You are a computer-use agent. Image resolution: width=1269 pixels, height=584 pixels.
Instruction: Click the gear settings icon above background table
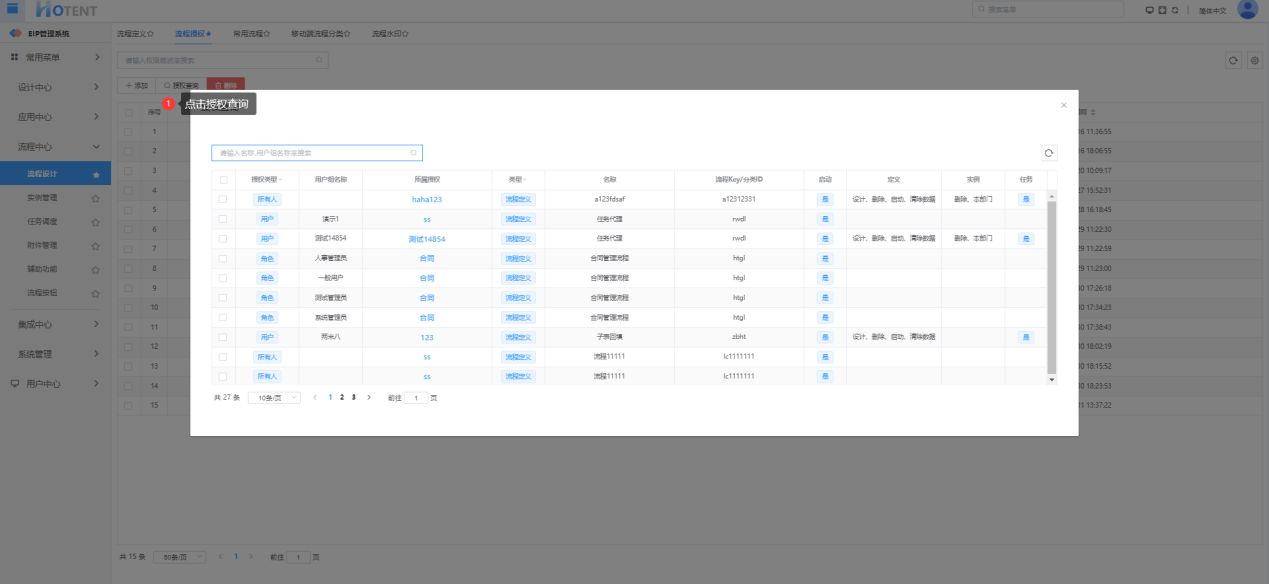(x=1255, y=61)
